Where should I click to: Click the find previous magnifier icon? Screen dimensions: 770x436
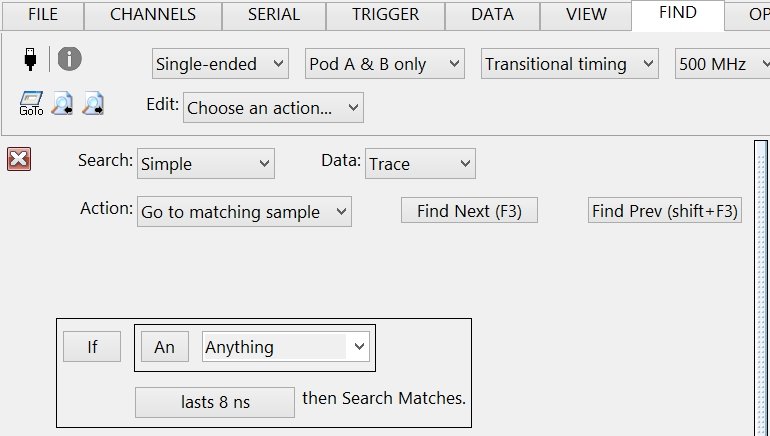(x=62, y=103)
